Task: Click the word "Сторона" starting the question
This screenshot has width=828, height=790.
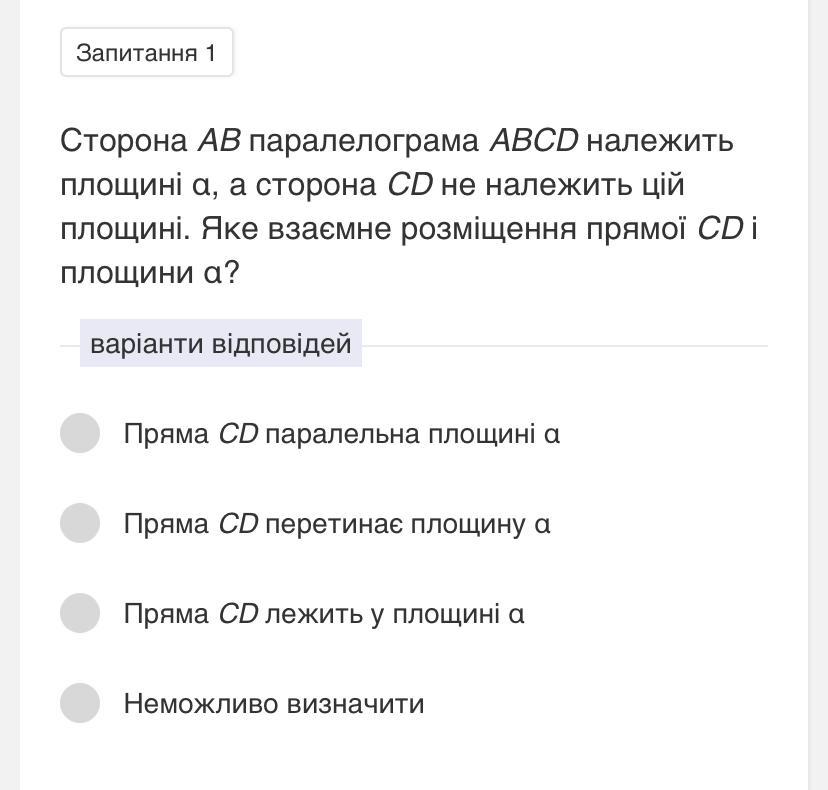Action: 124,141
